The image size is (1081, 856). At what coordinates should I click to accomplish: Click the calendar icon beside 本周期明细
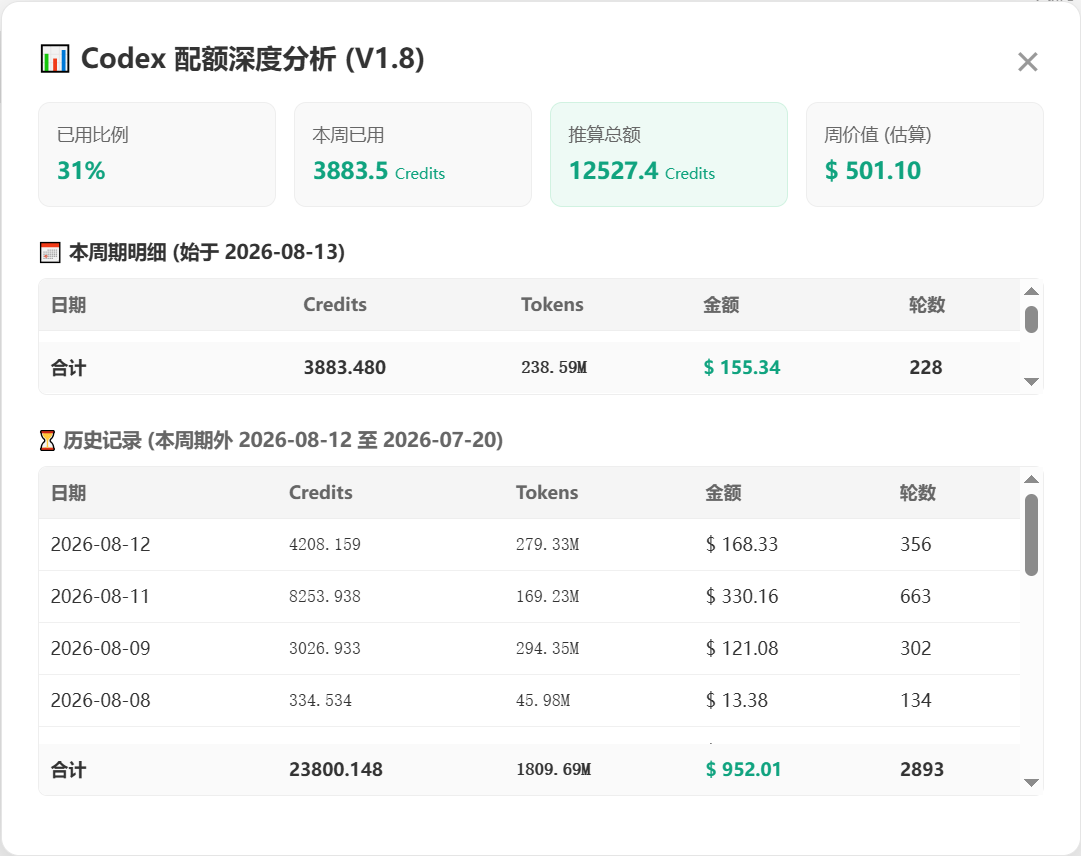tap(50, 252)
